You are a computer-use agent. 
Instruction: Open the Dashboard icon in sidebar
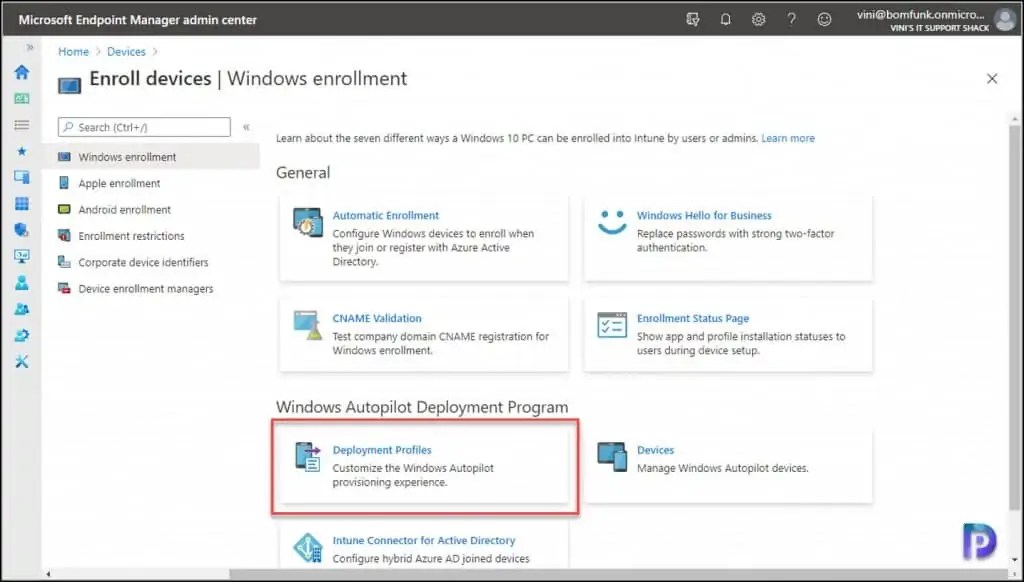pyautogui.click(x=22, y=98)
